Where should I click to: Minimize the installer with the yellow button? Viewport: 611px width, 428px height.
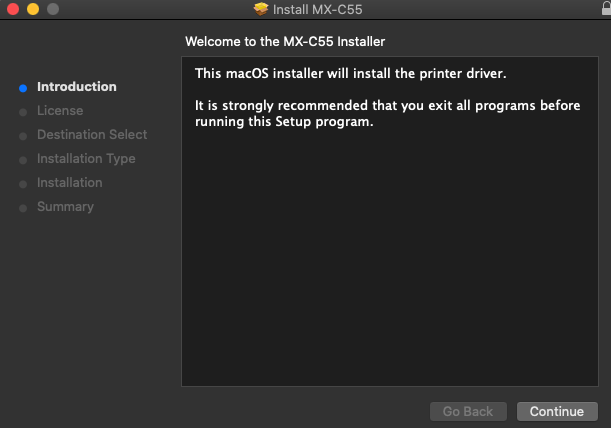[x=32, y=9]
